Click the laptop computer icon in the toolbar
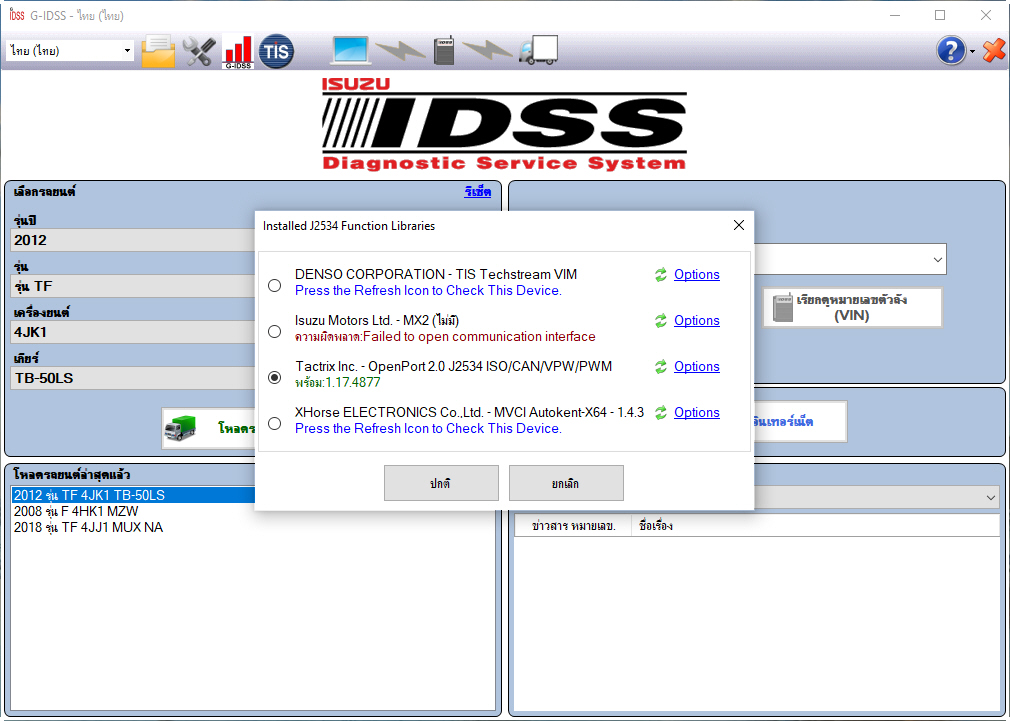 (350, 50)
